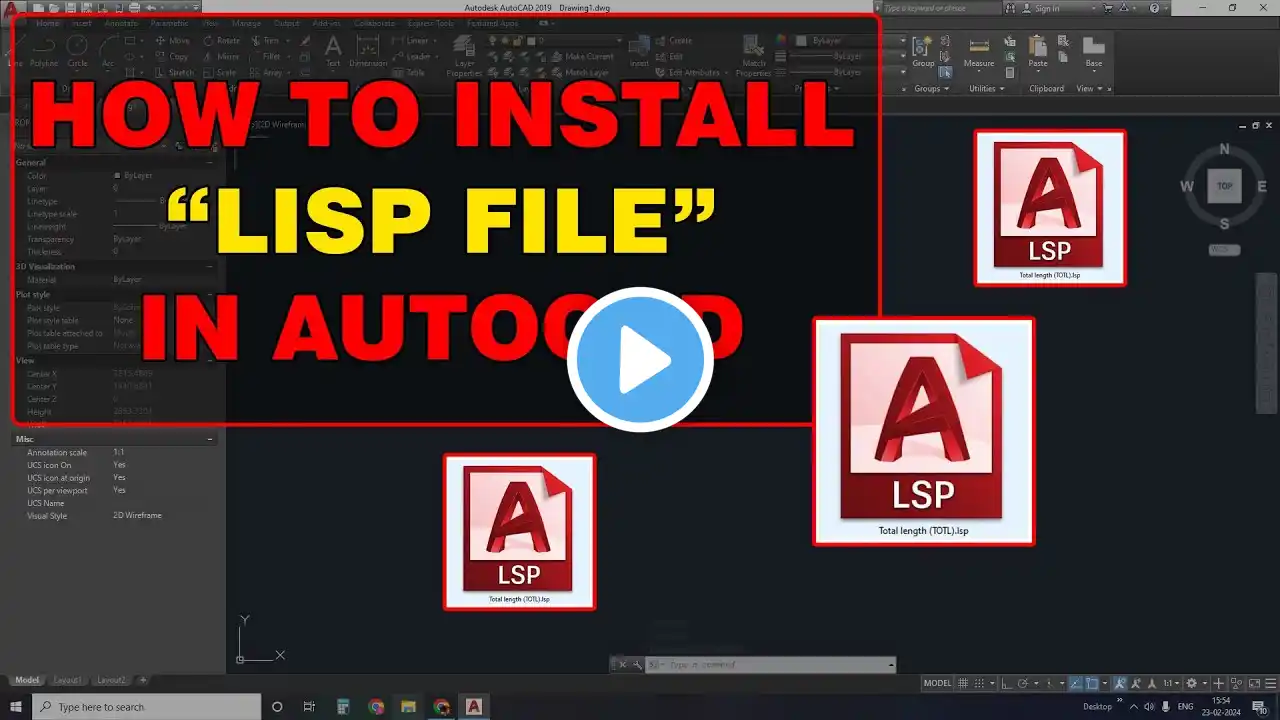Click the Ungroup icon beside Group
Screen dimensions: 1280x720
(x=945, y=40)
